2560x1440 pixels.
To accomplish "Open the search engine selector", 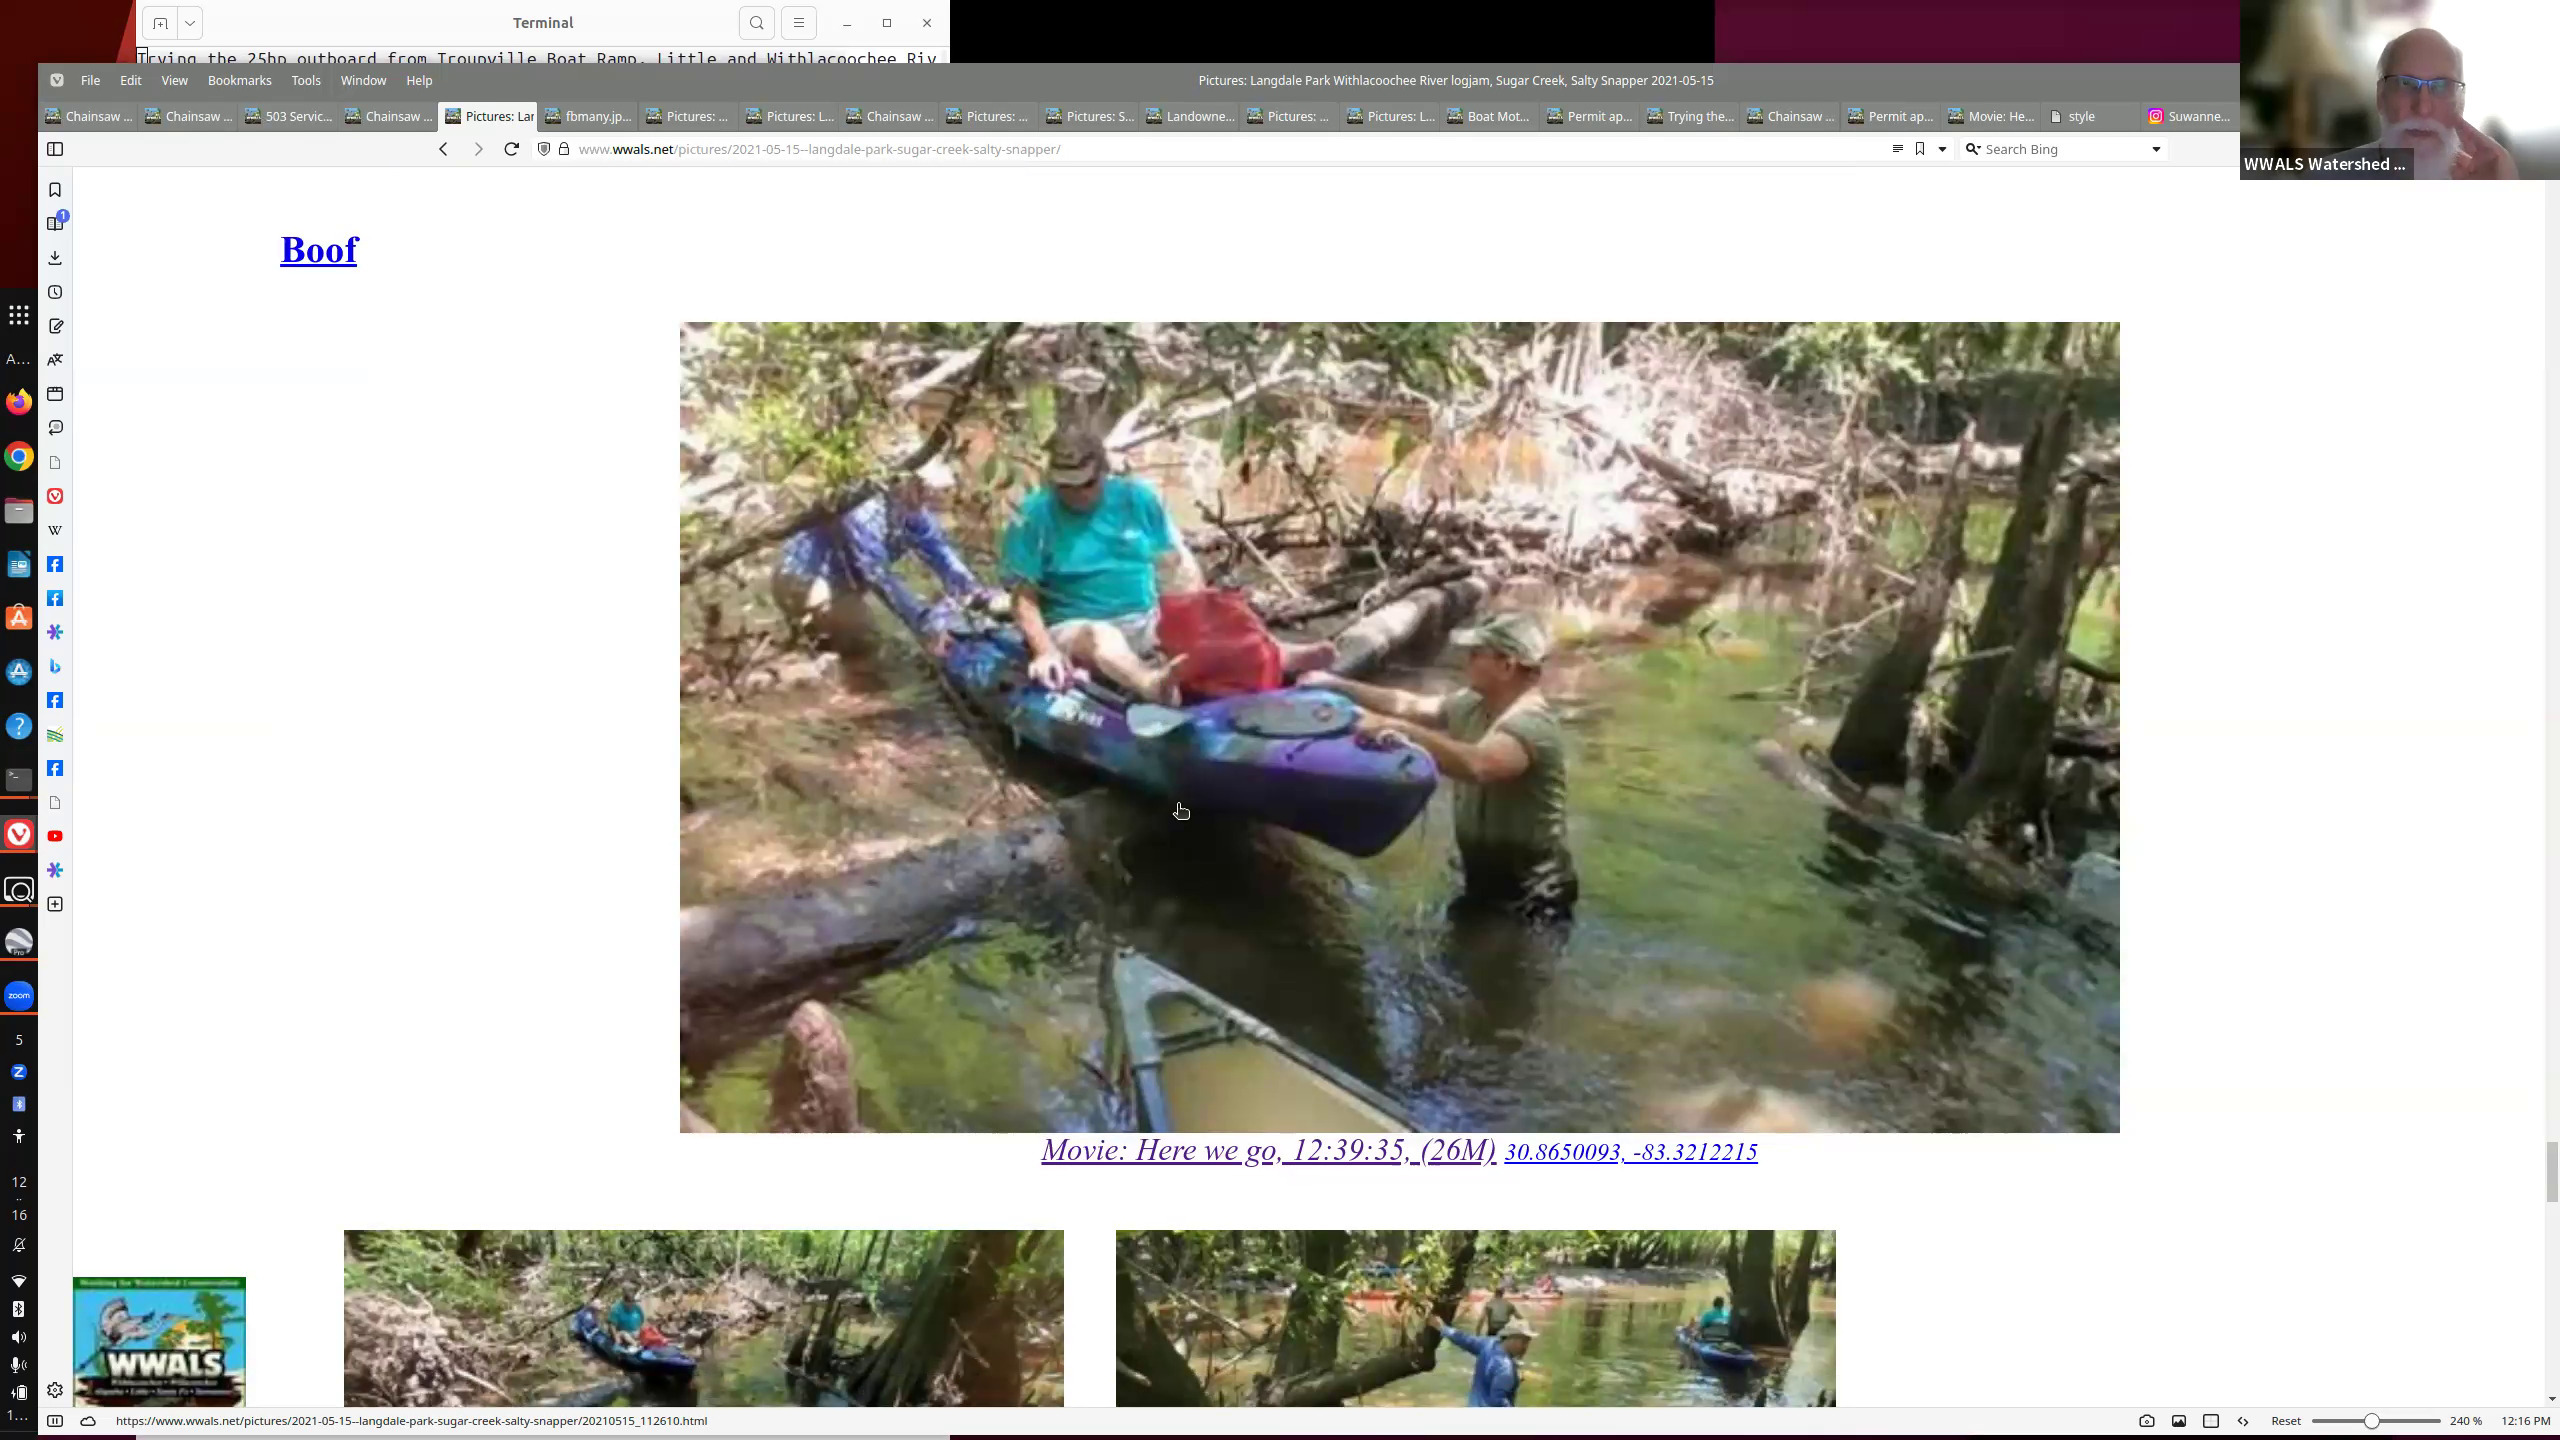I will (1973, 149).
